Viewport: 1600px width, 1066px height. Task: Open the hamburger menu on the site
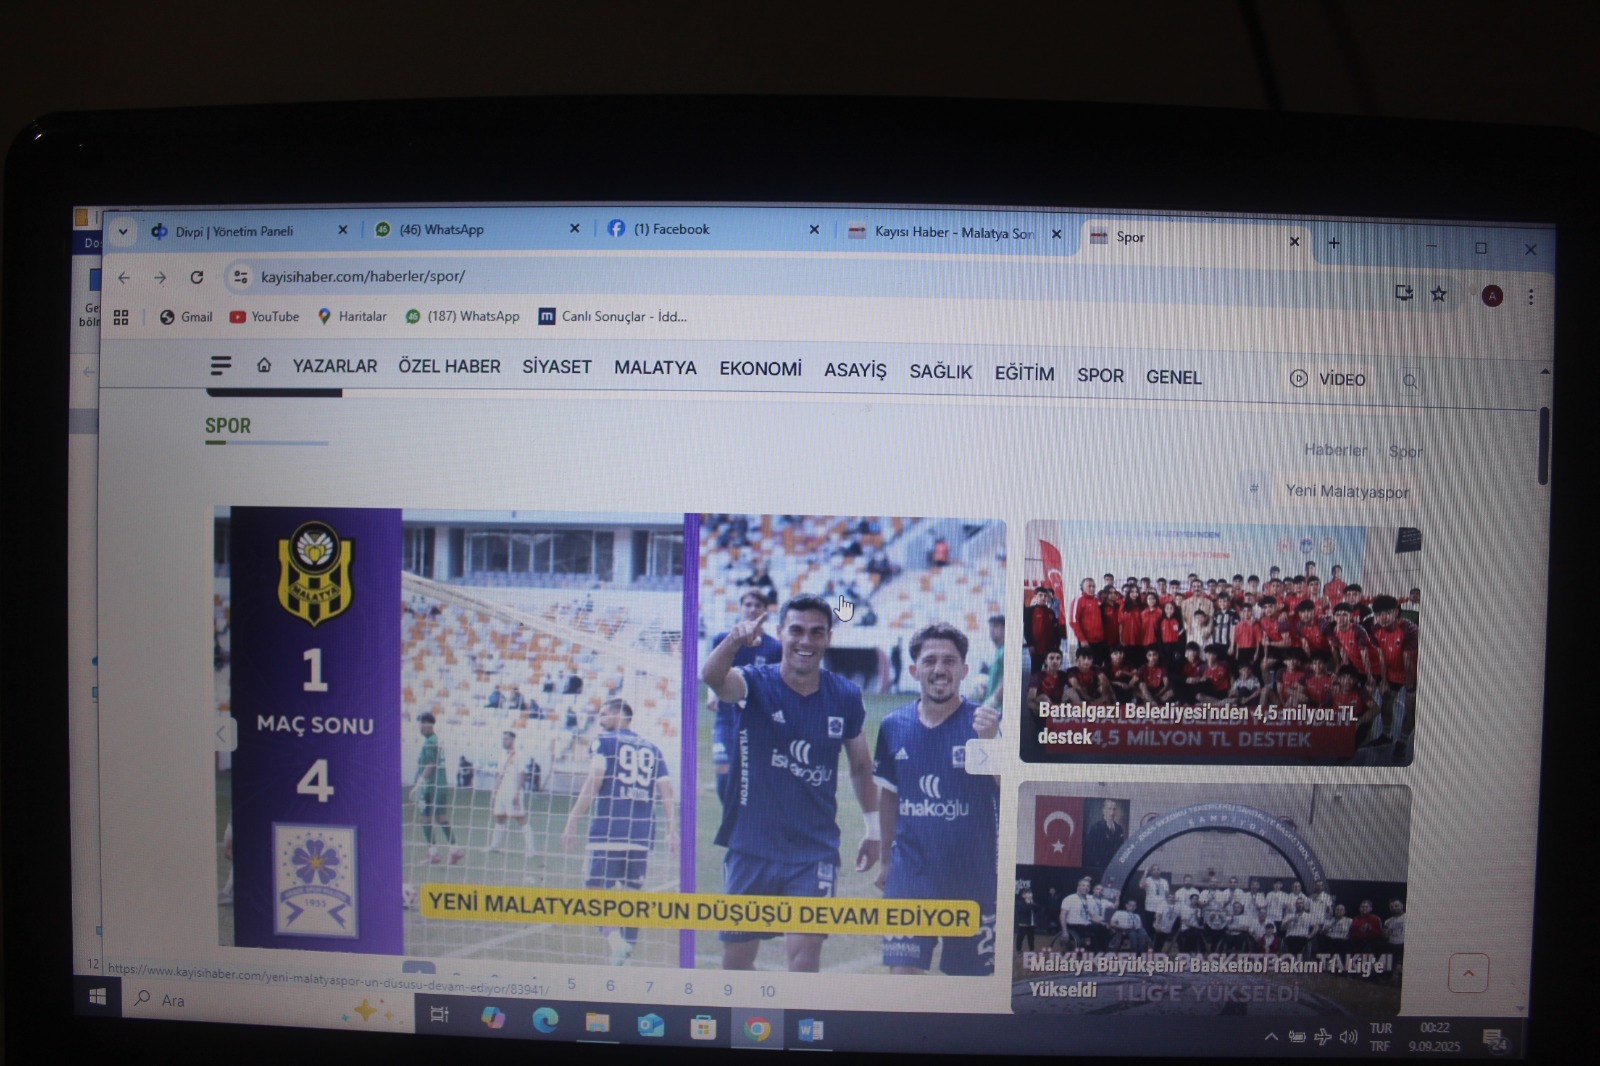pos(221,366)
